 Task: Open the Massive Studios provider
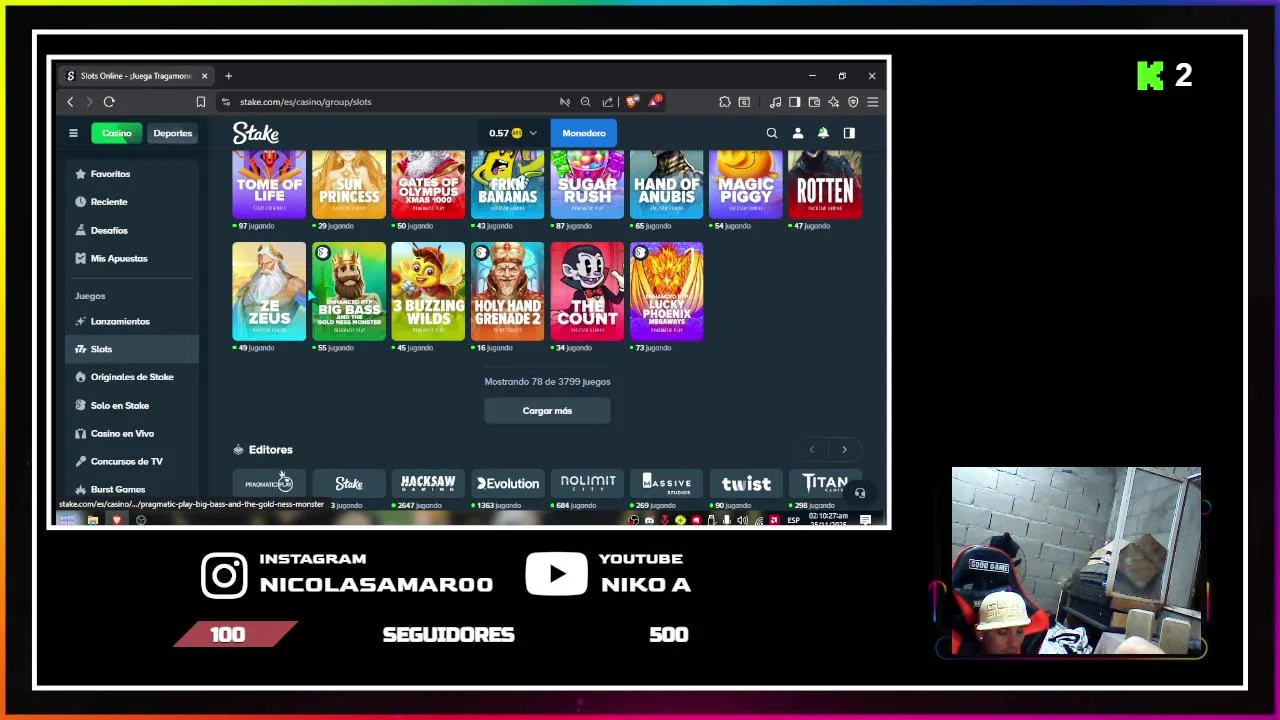point(667,484)
